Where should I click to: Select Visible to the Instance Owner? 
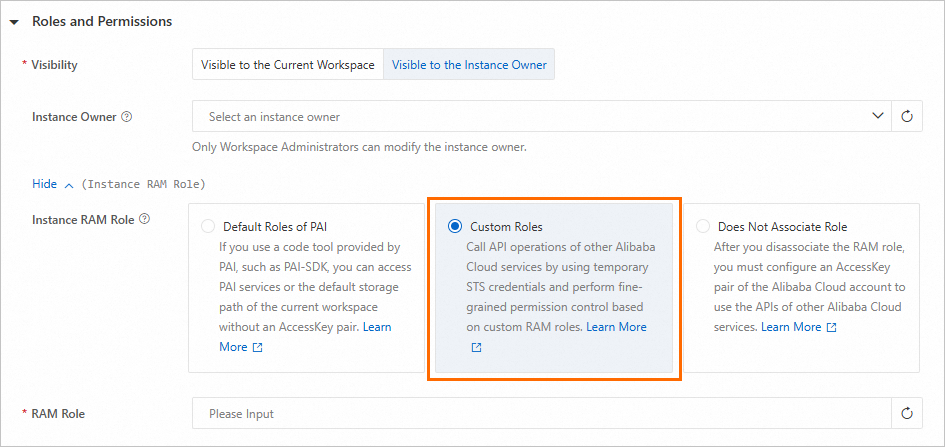click(x=469, y=65)
